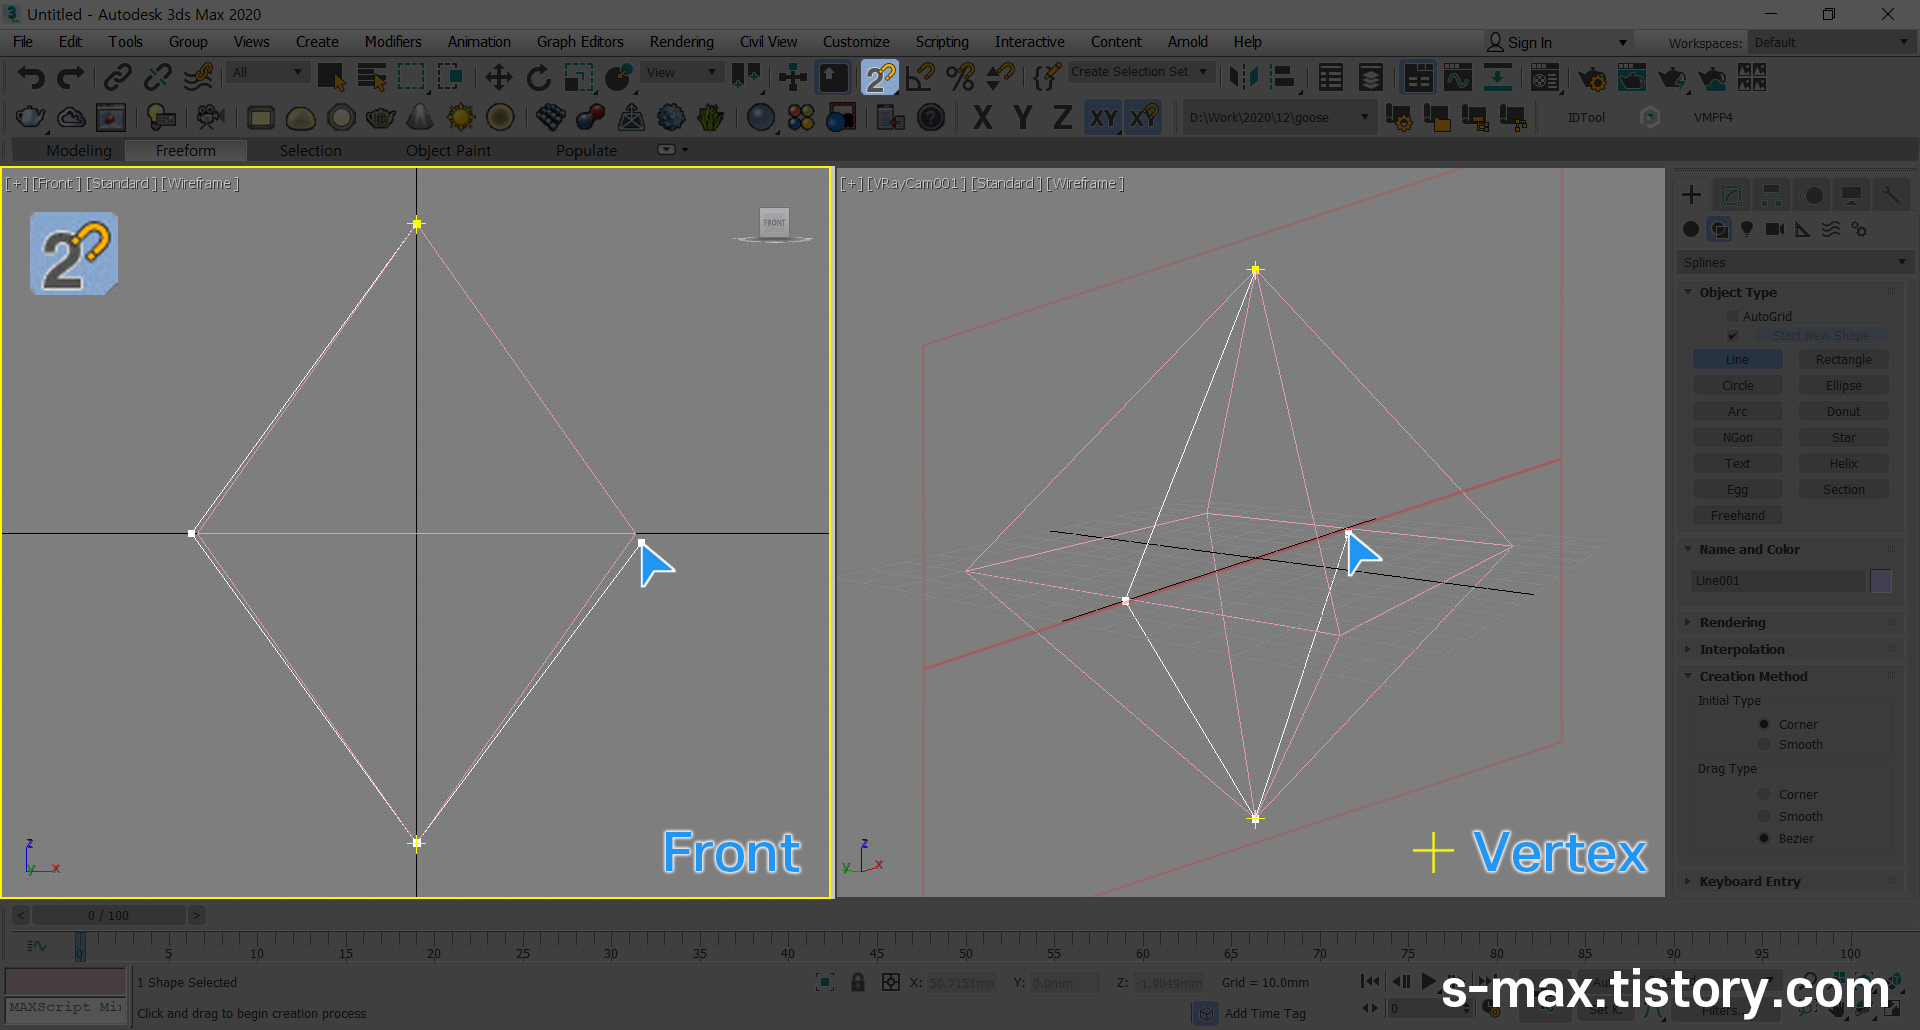Viewport: 1920px width, 1030px height.
Task: Select the Cameras category icon
Action: (x=1775, y=229)
